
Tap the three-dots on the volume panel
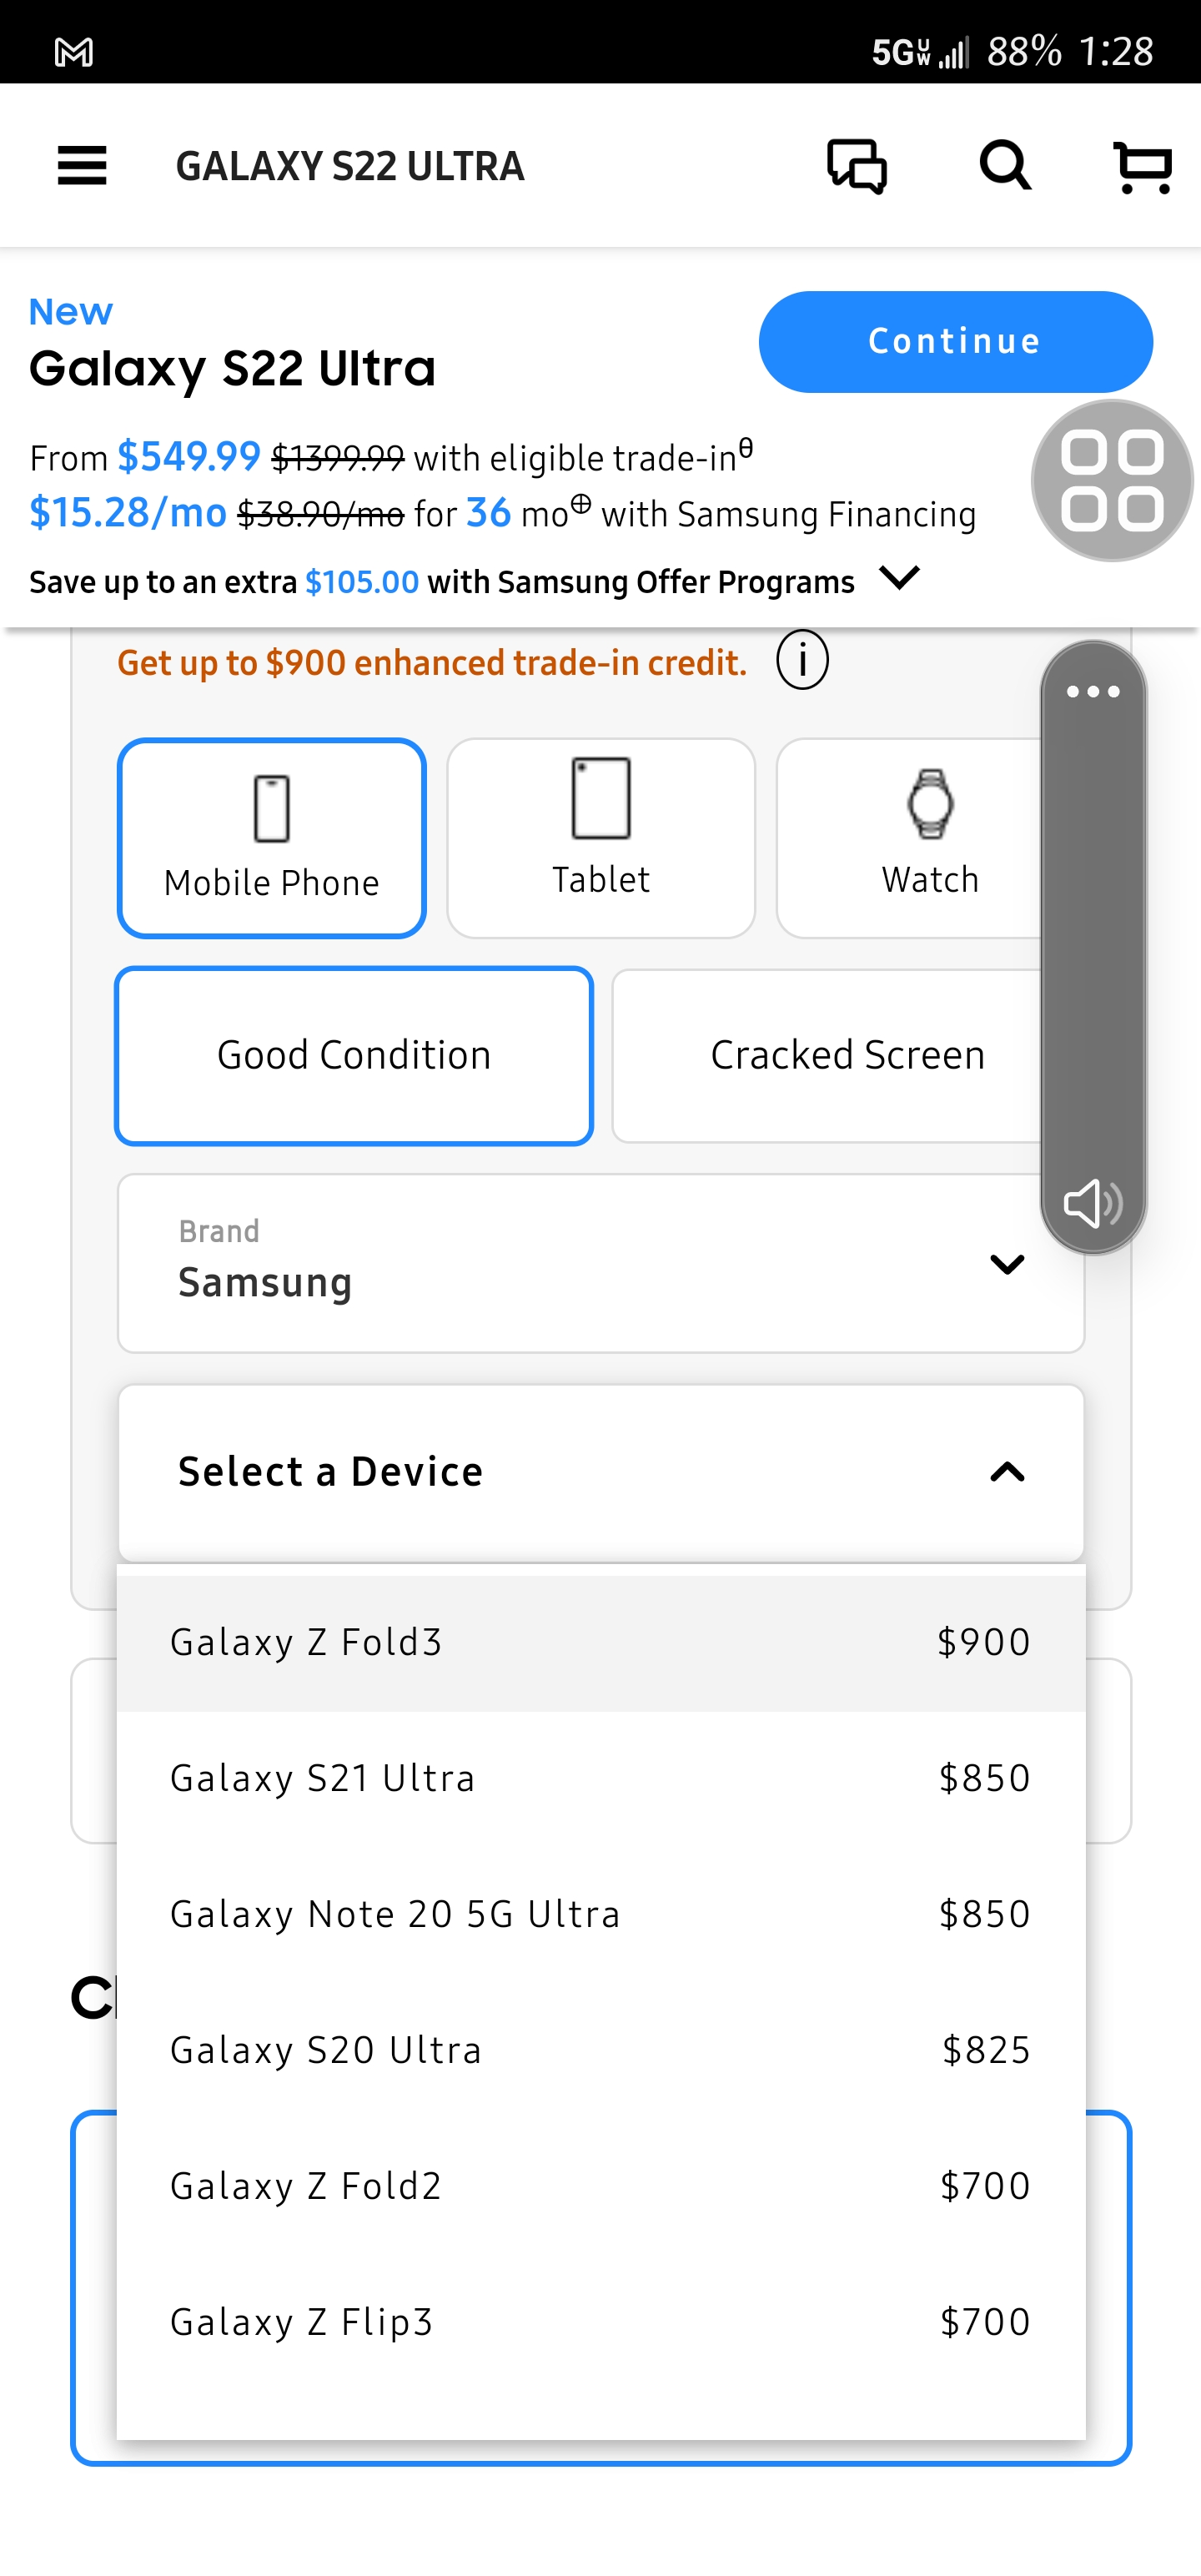(1093, 691)
